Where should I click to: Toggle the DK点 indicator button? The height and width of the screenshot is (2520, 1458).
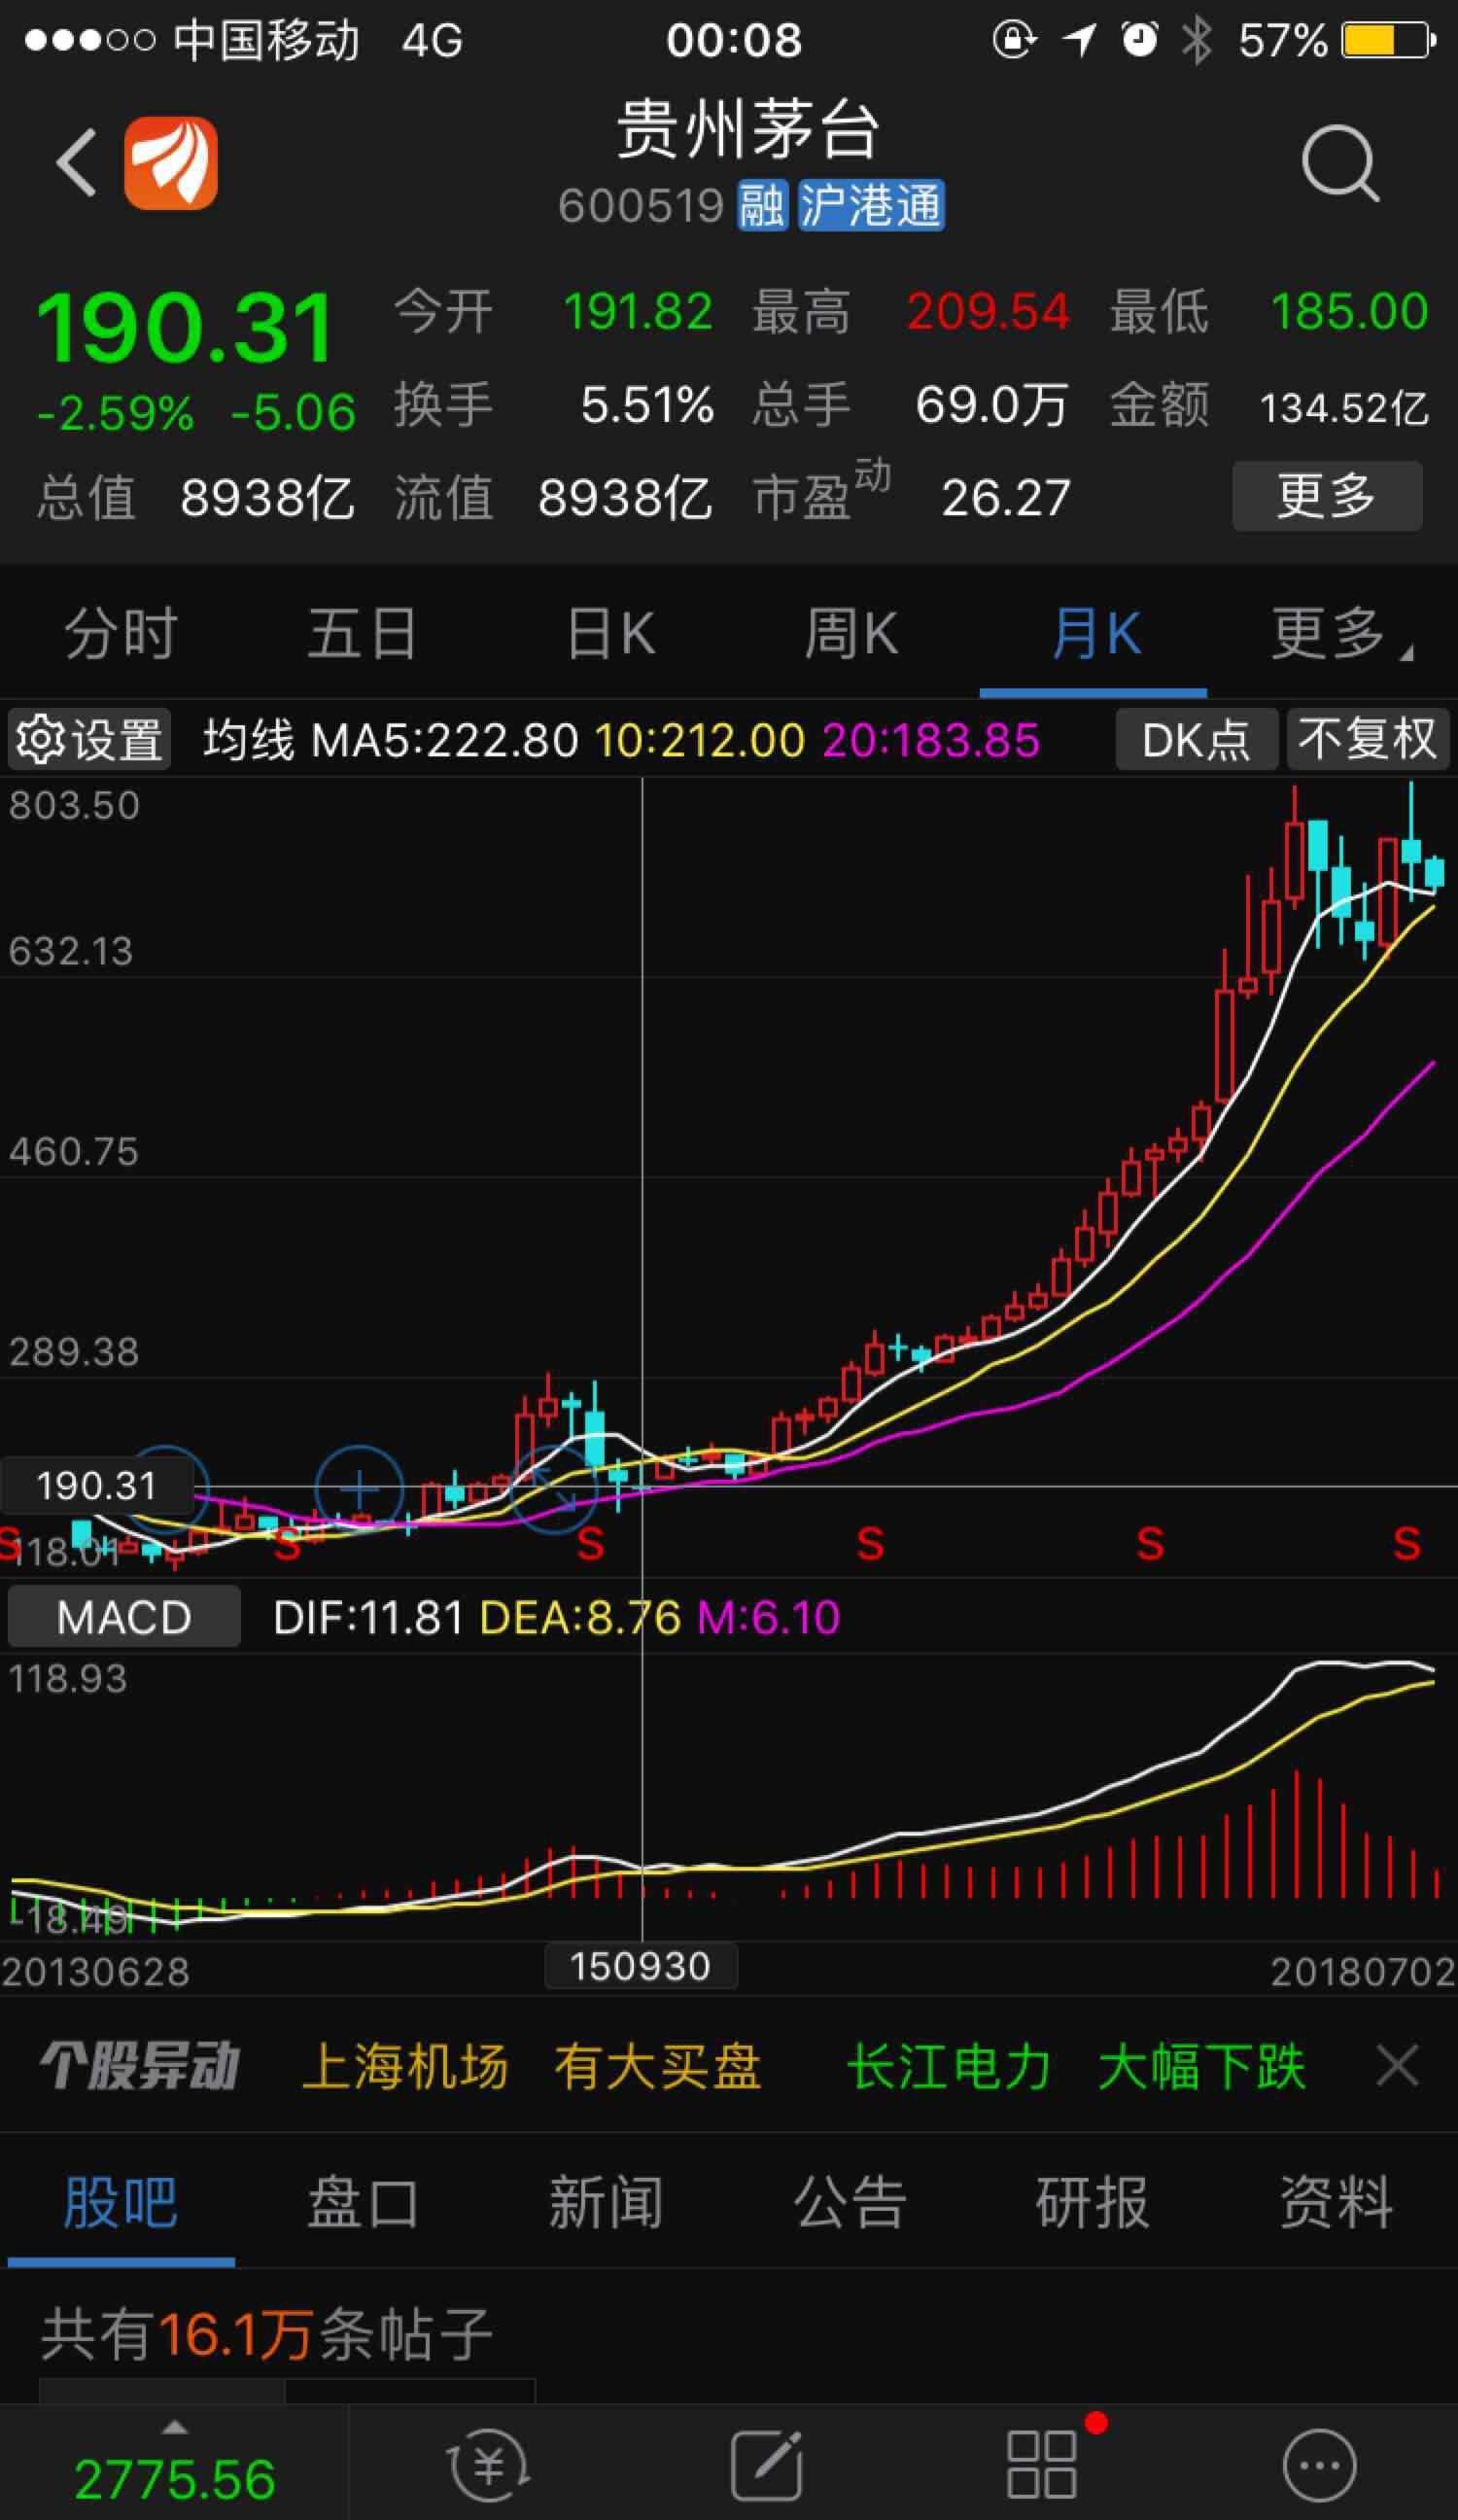point(1196,740)
